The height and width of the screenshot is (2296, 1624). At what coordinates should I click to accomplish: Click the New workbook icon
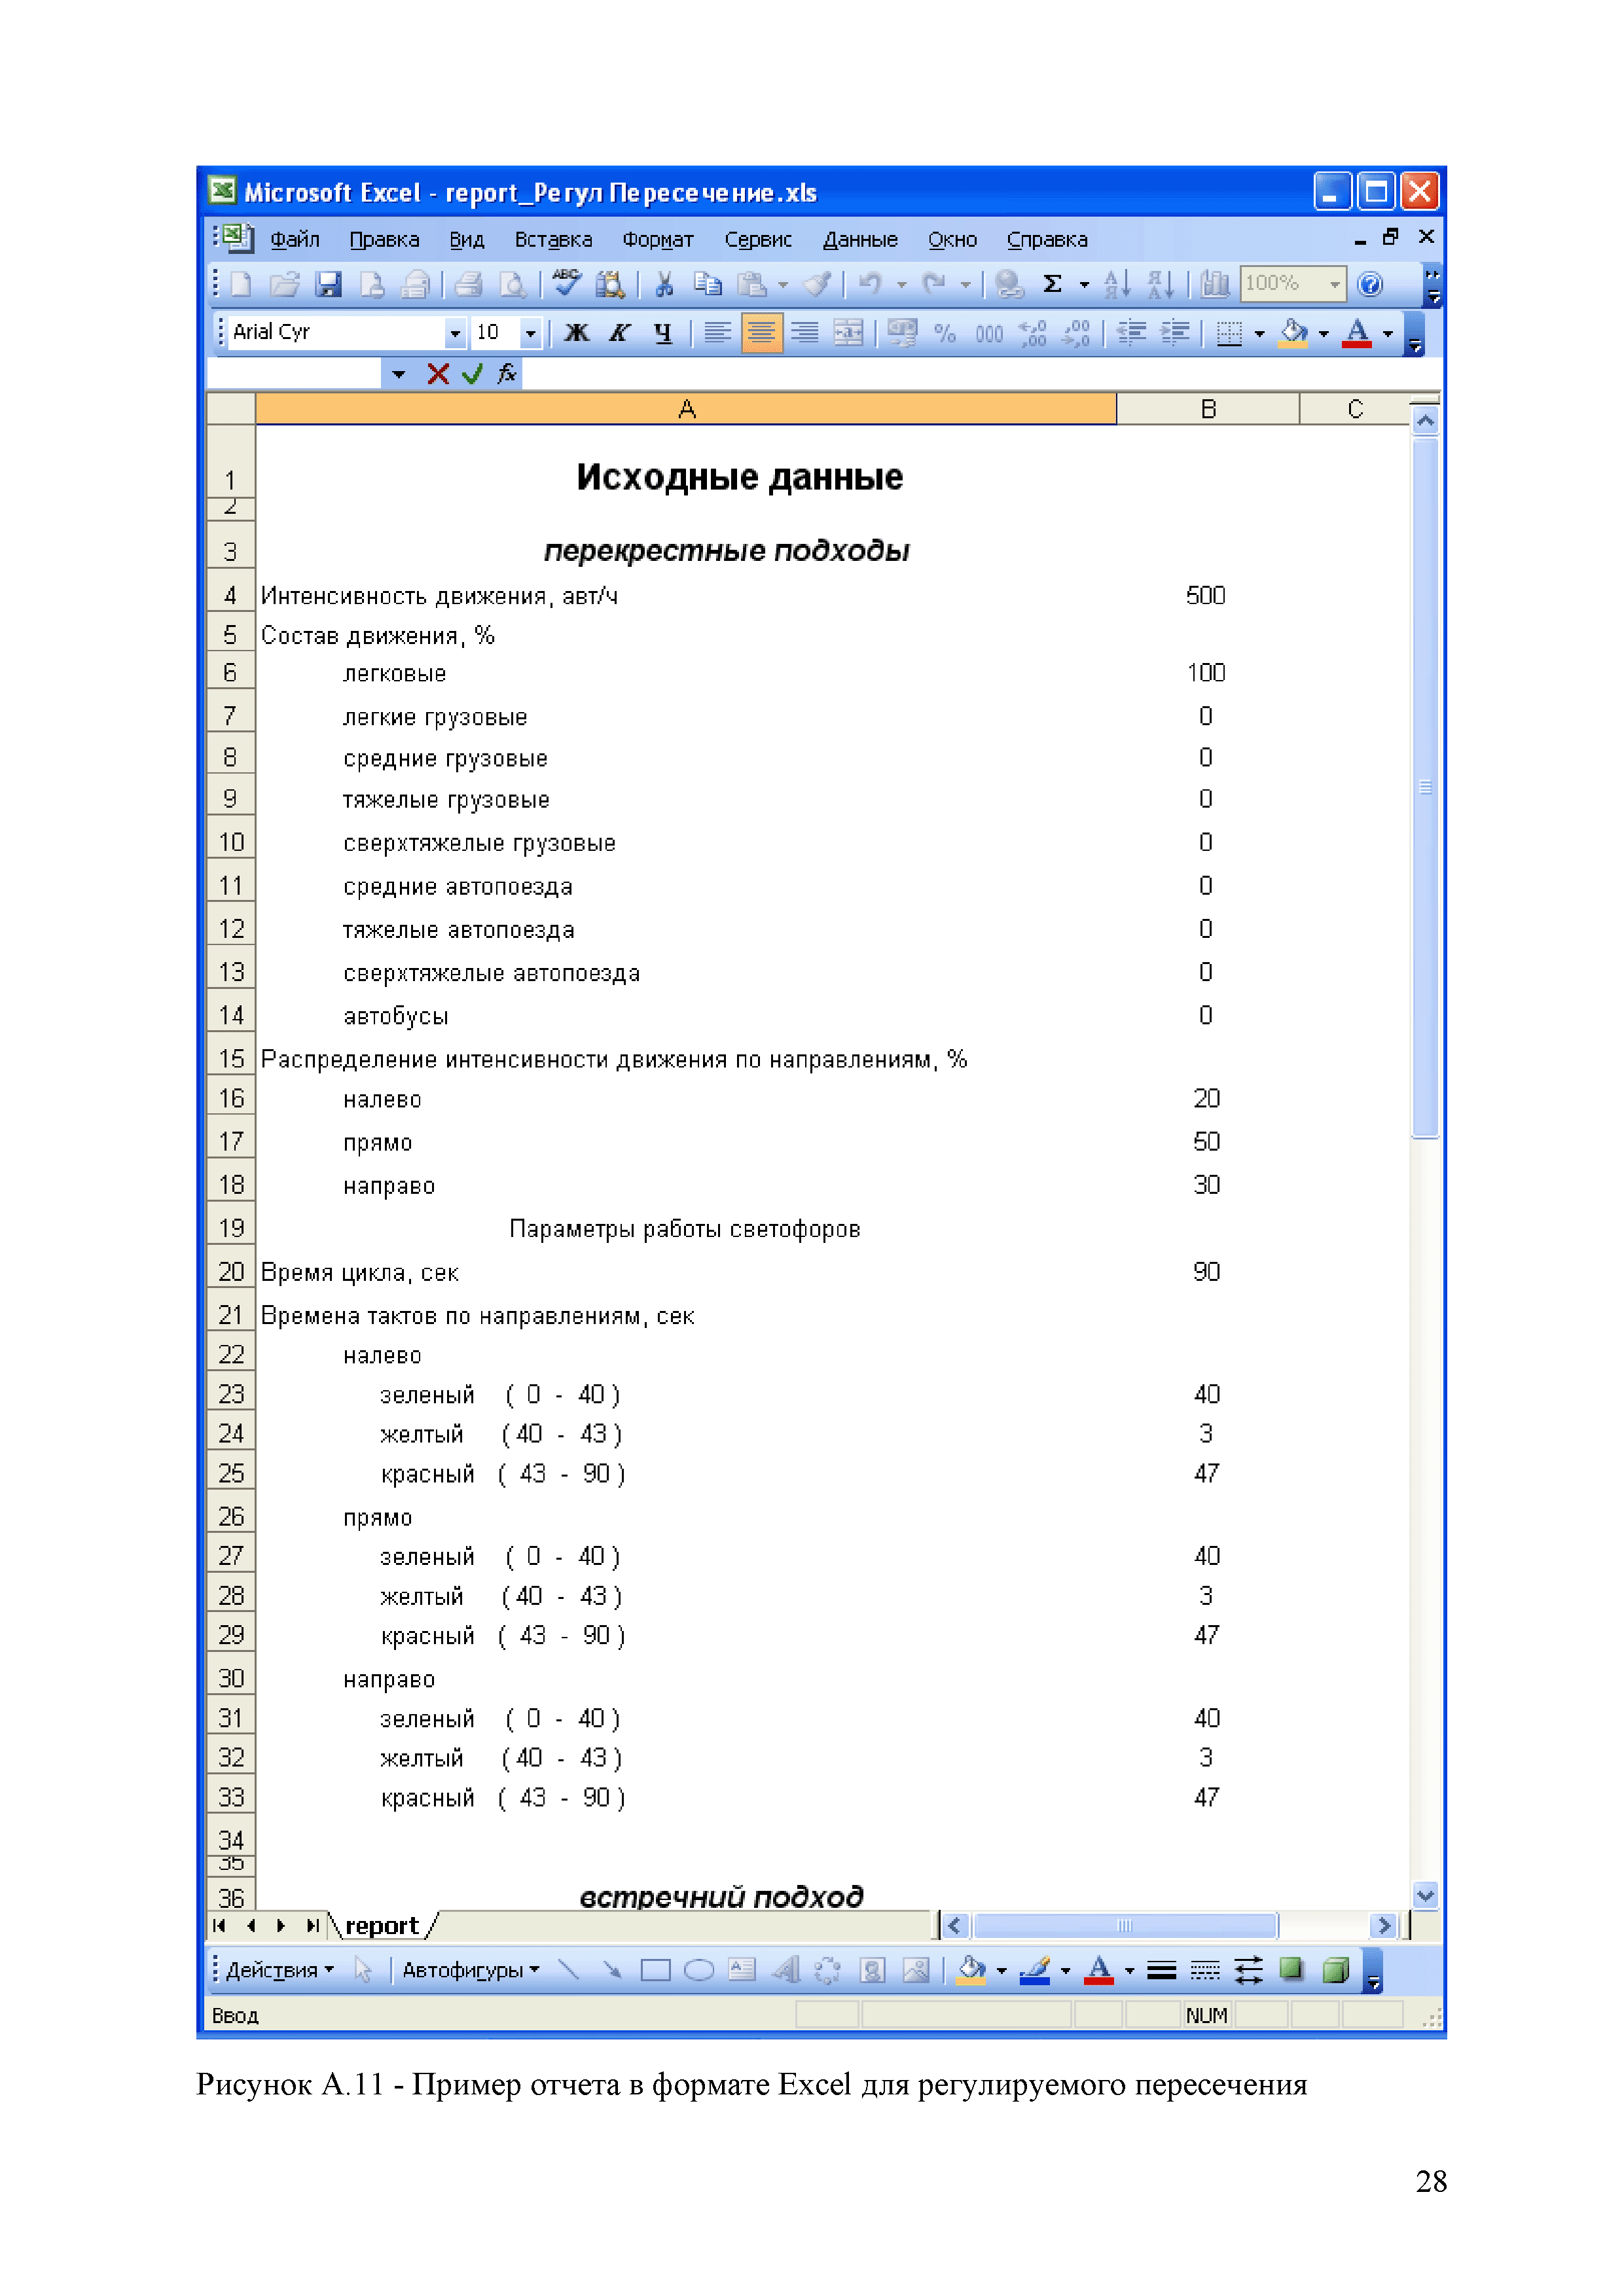[241, 285]
